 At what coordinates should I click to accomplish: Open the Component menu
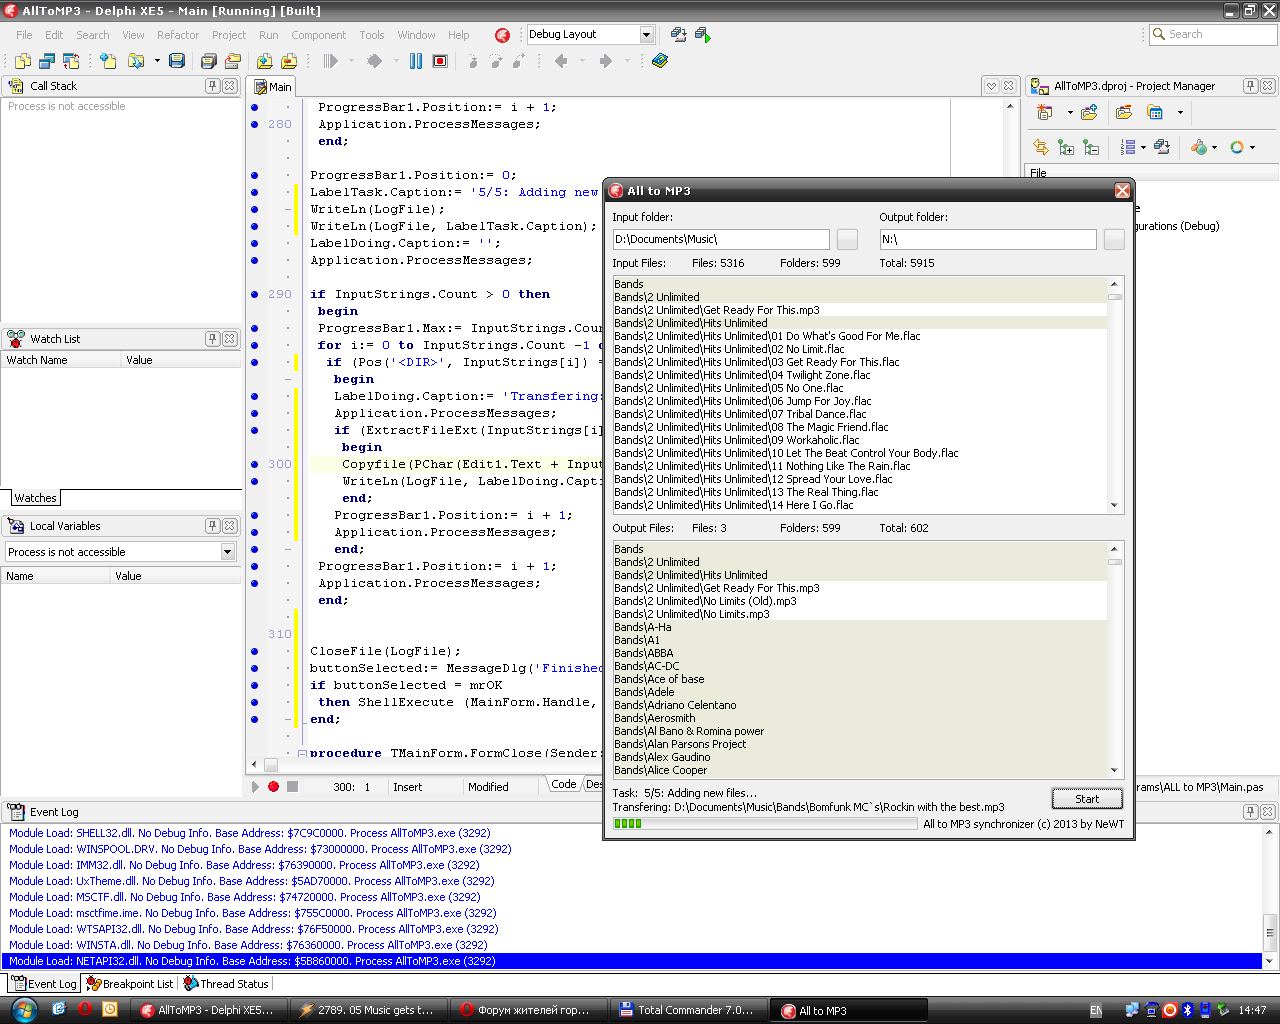pos(318,35)
